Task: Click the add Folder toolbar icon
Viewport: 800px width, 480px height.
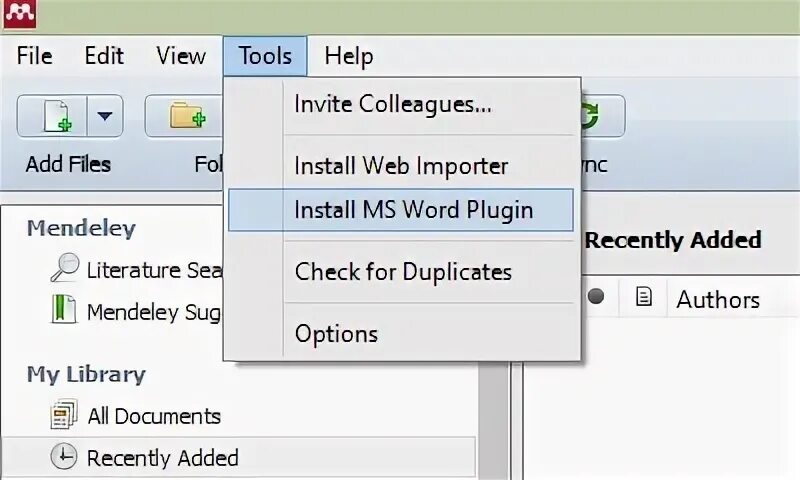Action: pos(188,116)
